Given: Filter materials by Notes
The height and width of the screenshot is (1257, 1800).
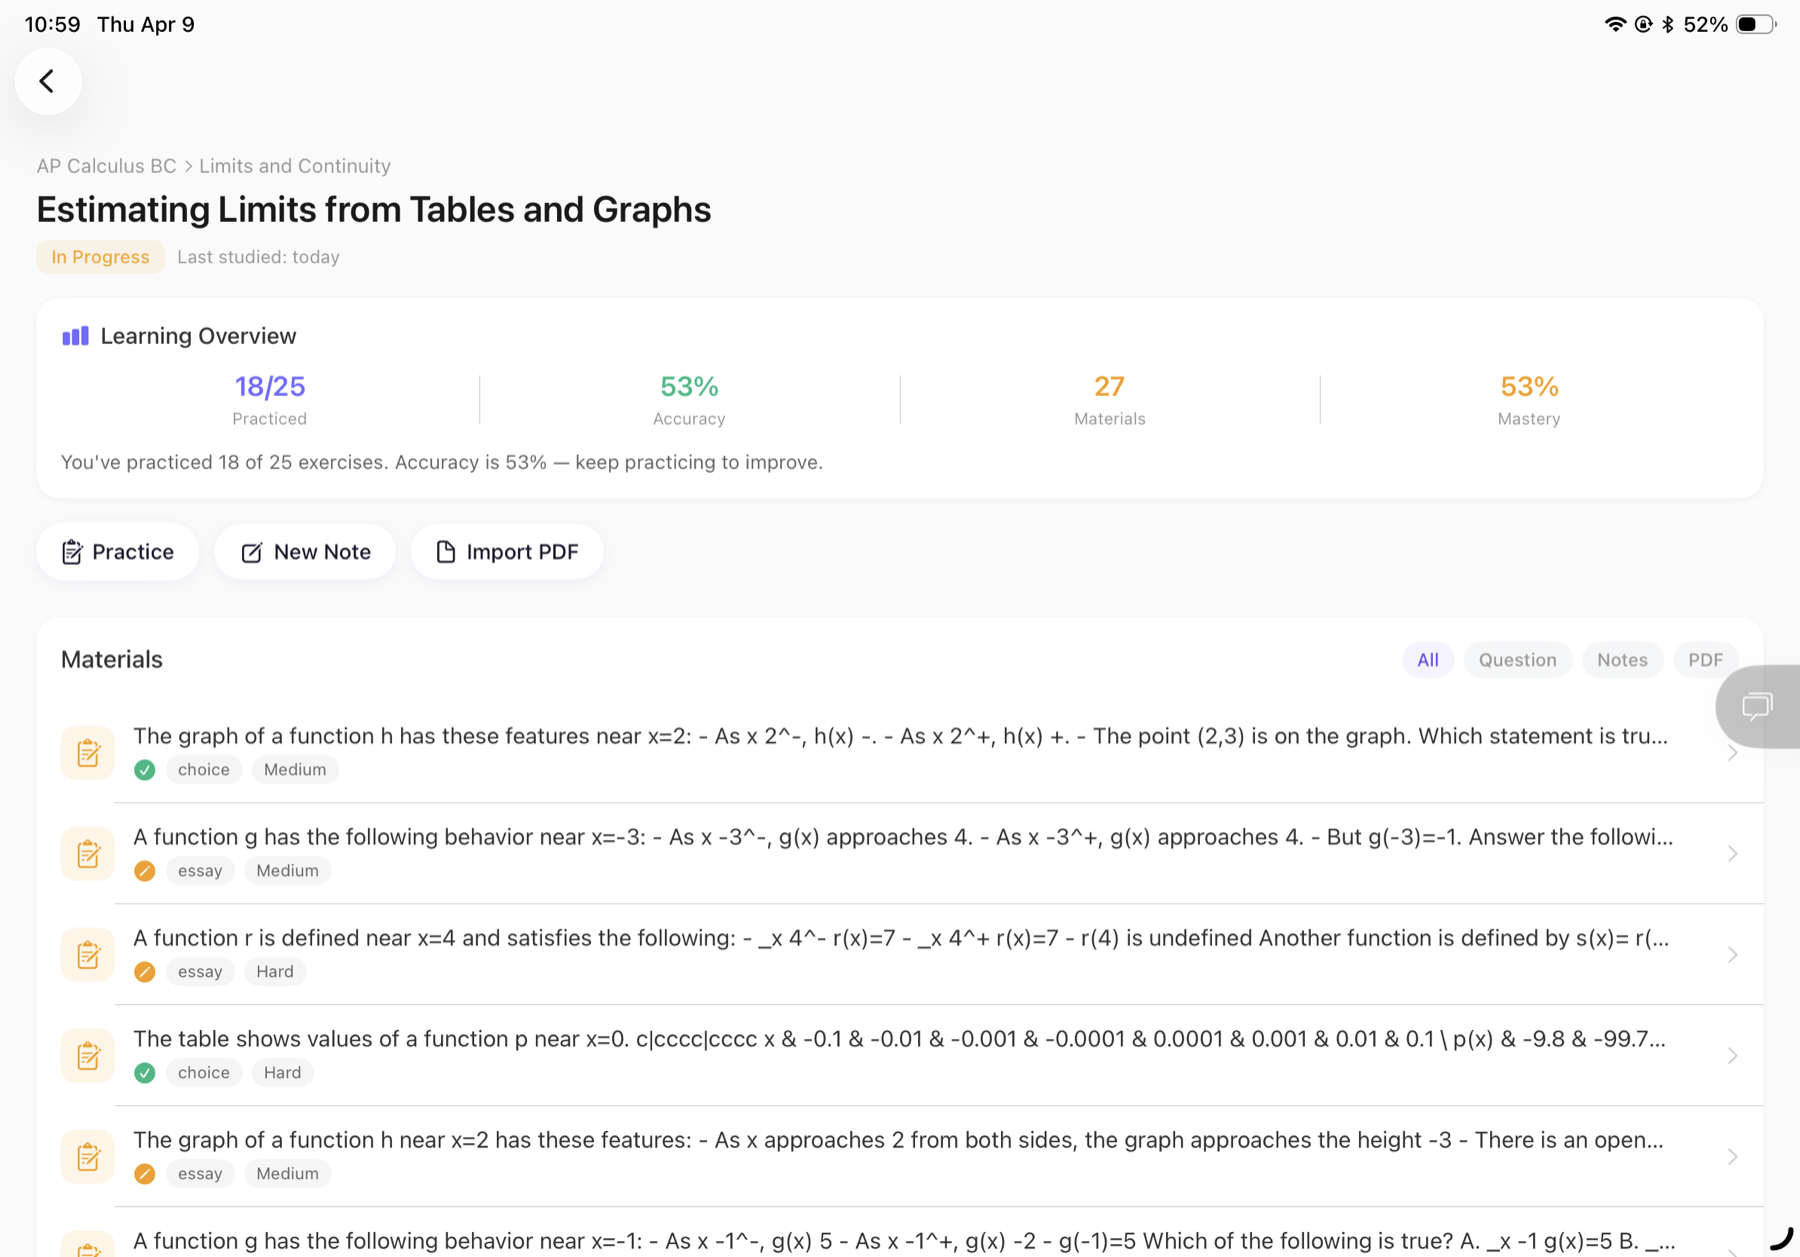Looking at the screenshot, I should (1622, 660).
